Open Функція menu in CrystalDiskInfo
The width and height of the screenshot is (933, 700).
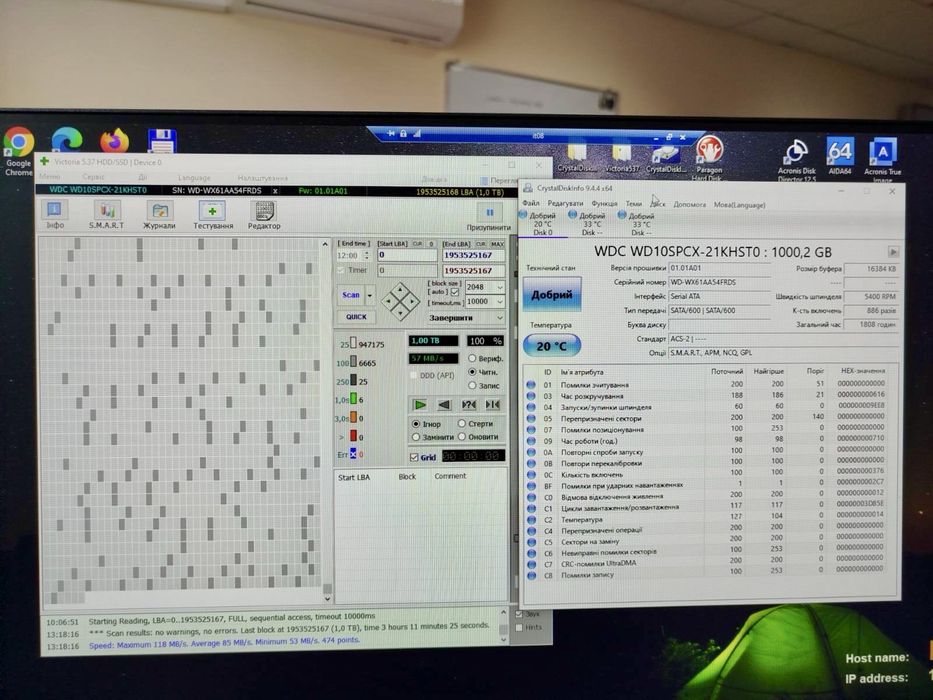[604, 203]
